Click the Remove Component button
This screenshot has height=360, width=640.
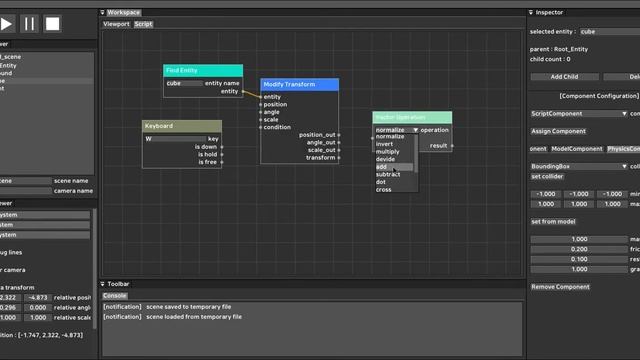point(560,287)
